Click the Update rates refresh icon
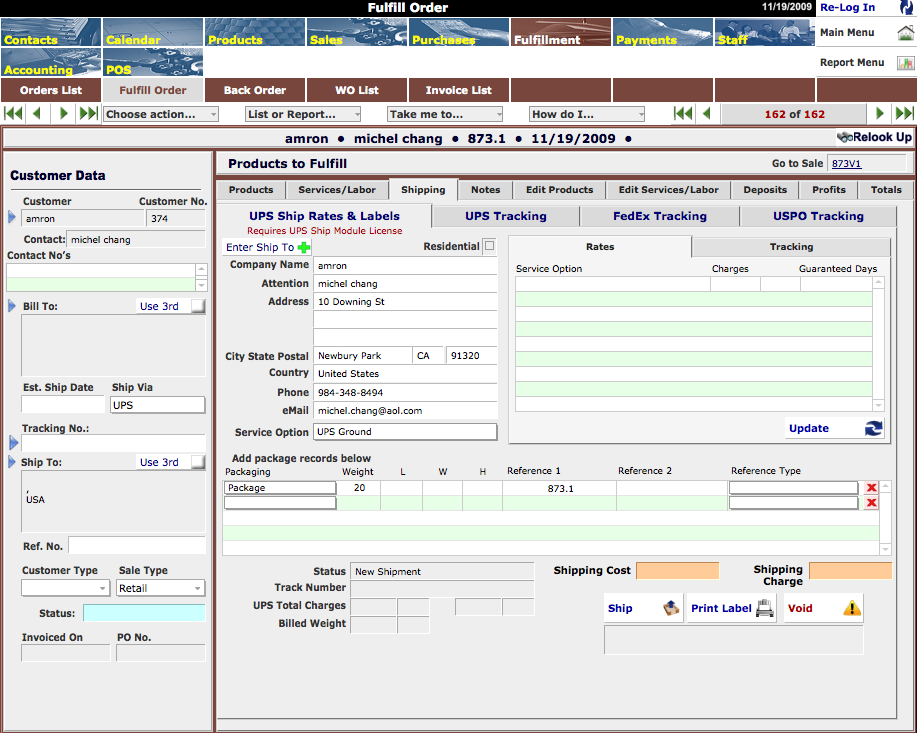This screenshot has height=733, width=917. pyautogui.click(x=873, y=428)
